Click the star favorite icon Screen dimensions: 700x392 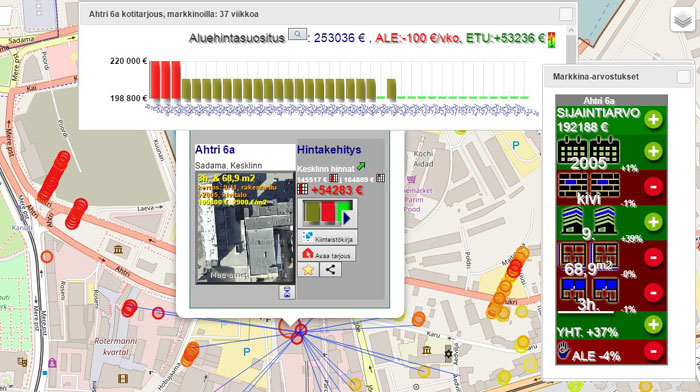[308, 269]
